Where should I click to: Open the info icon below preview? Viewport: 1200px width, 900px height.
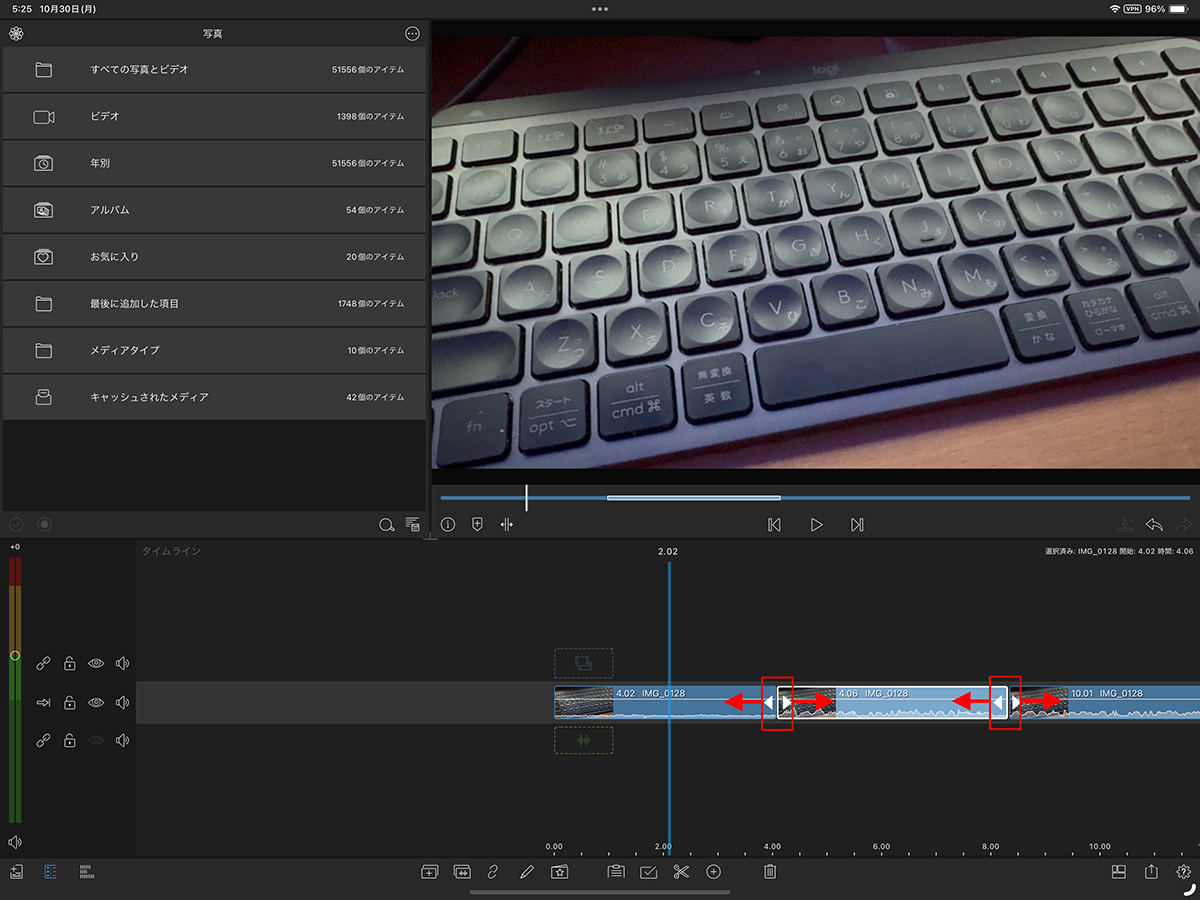coord(448,524)
